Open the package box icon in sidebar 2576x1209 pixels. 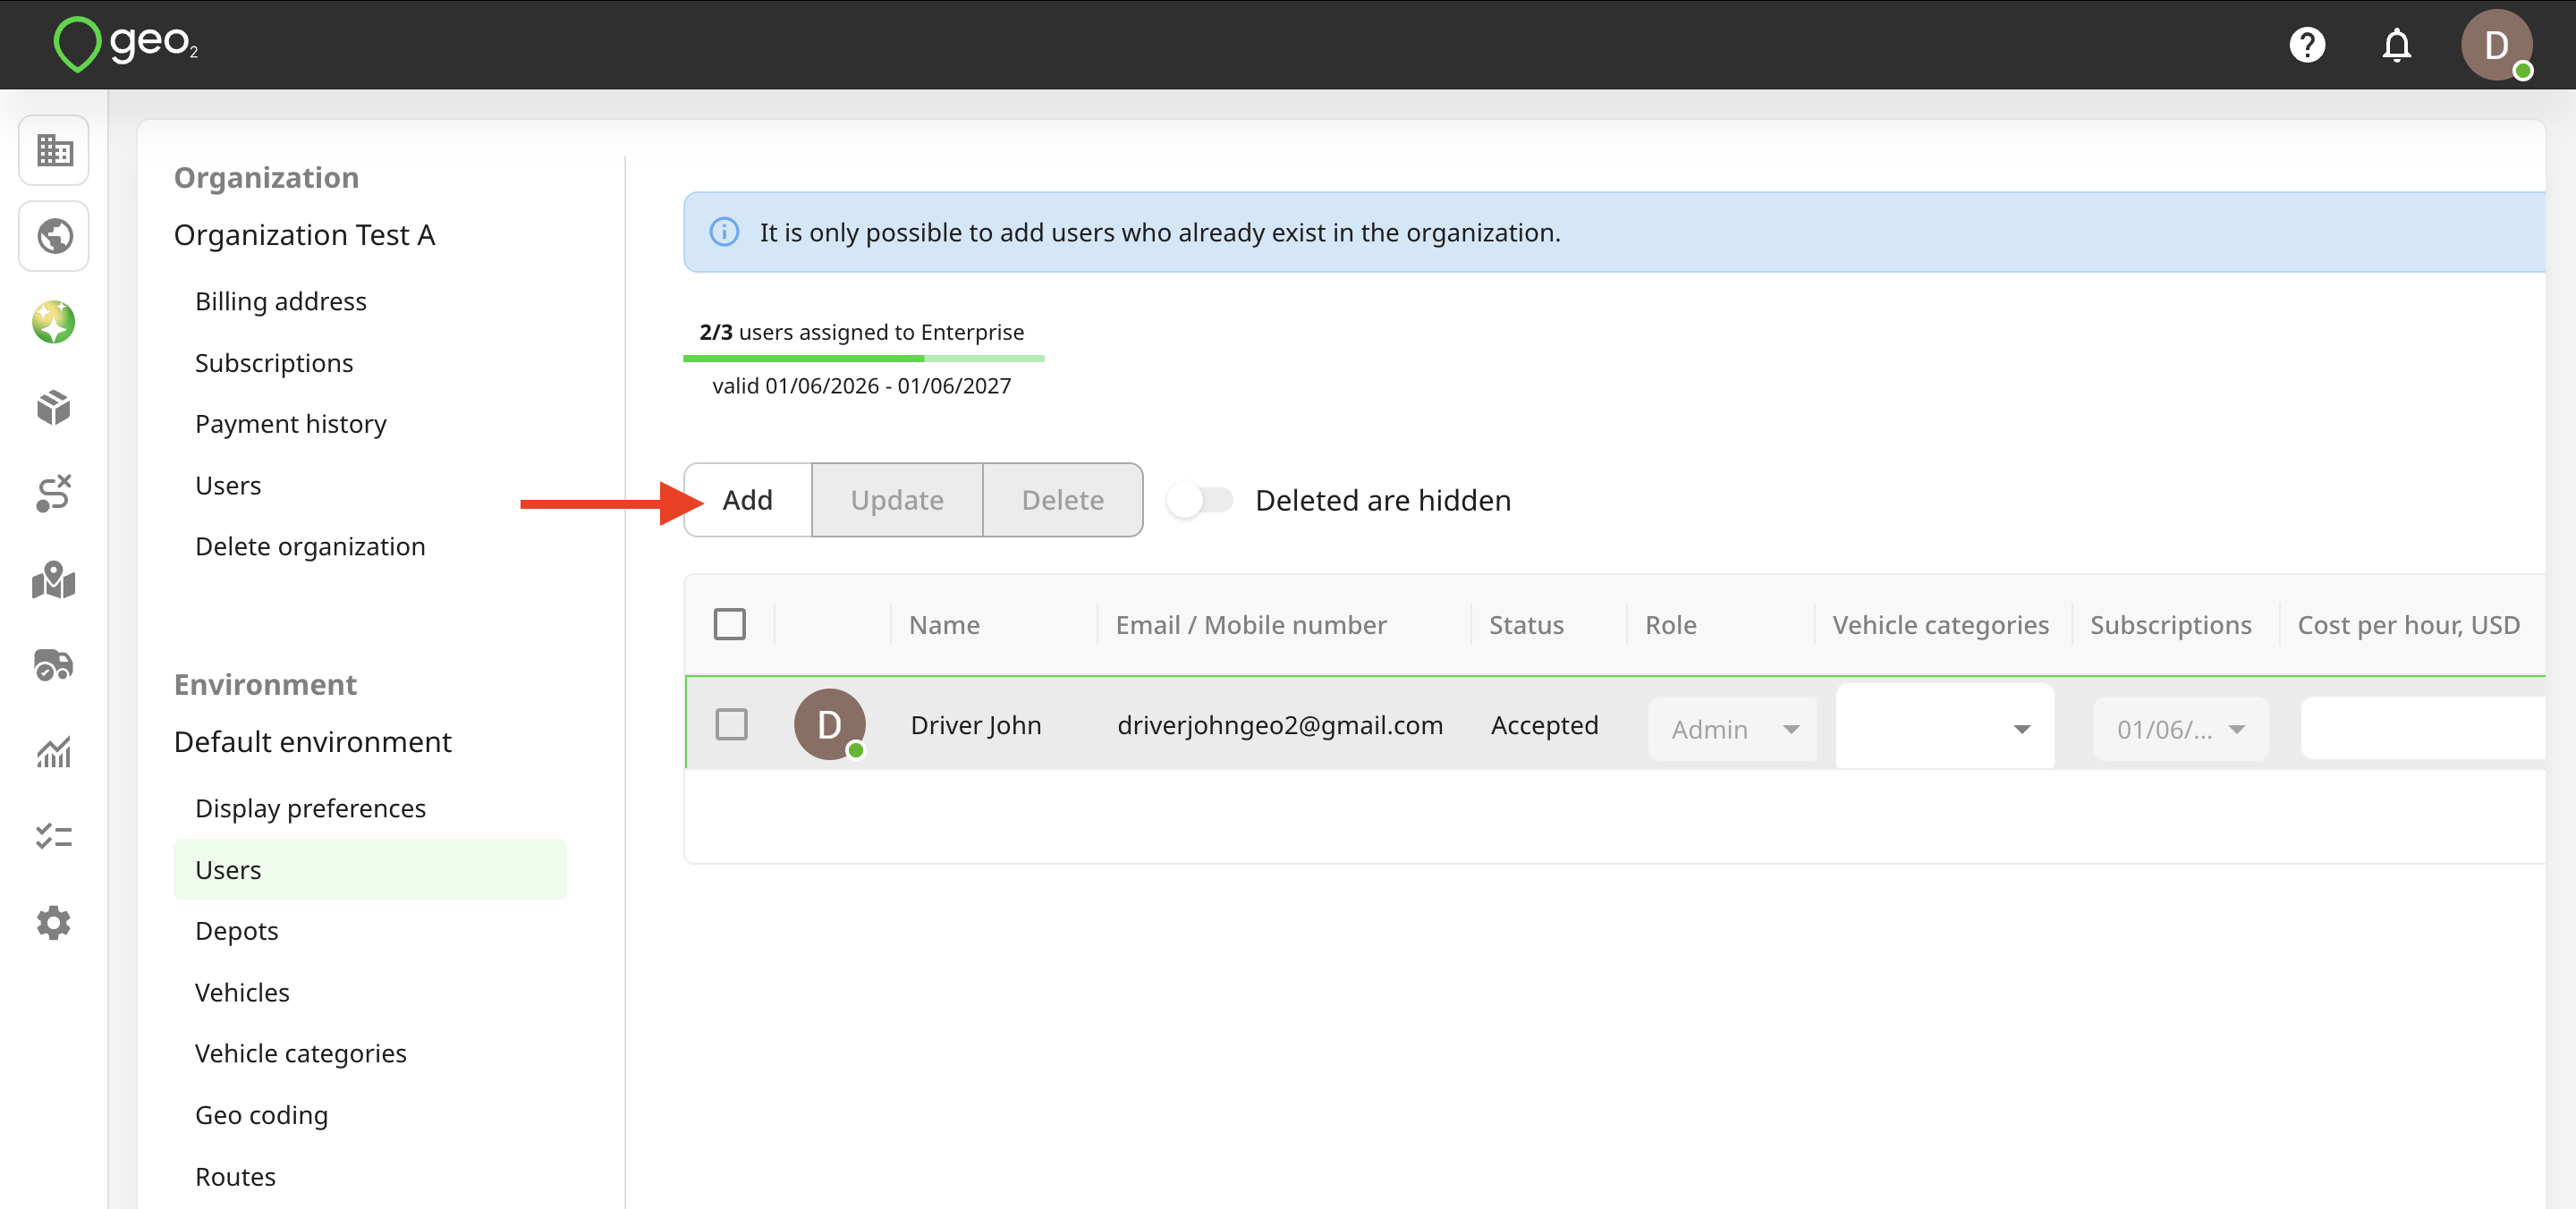point(54,408)
